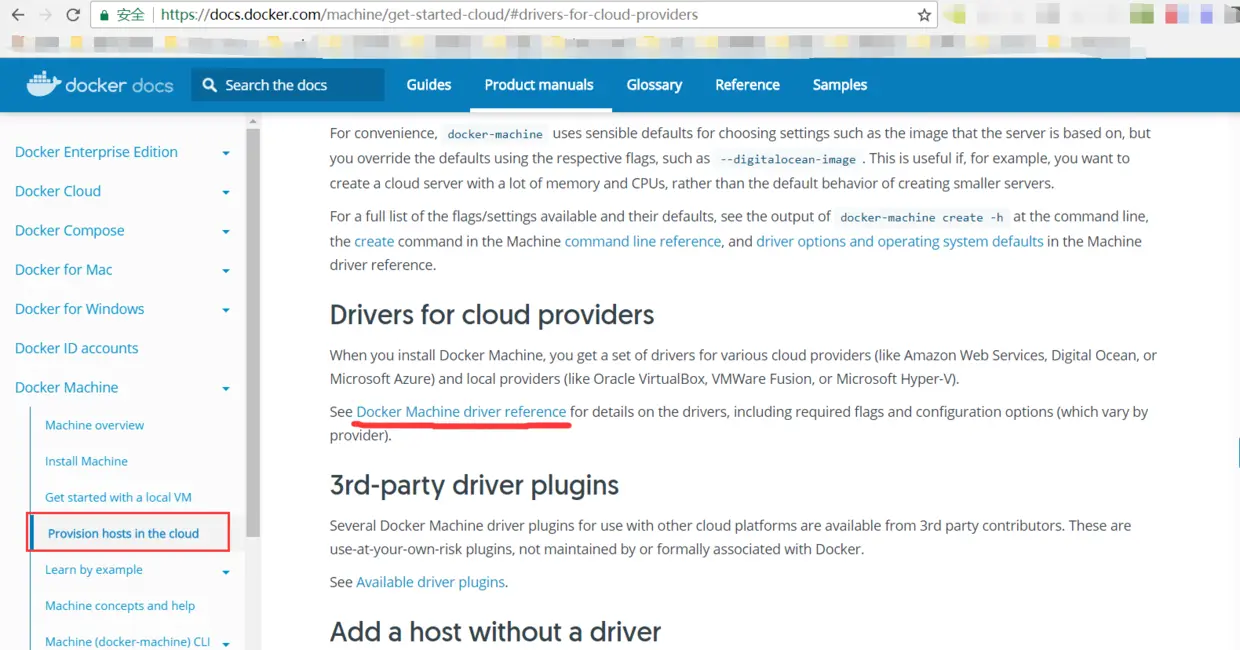Open Docker ID accounts in sidebar
This screenshot has height=650, width=1240.
click(x=76, y=348)
